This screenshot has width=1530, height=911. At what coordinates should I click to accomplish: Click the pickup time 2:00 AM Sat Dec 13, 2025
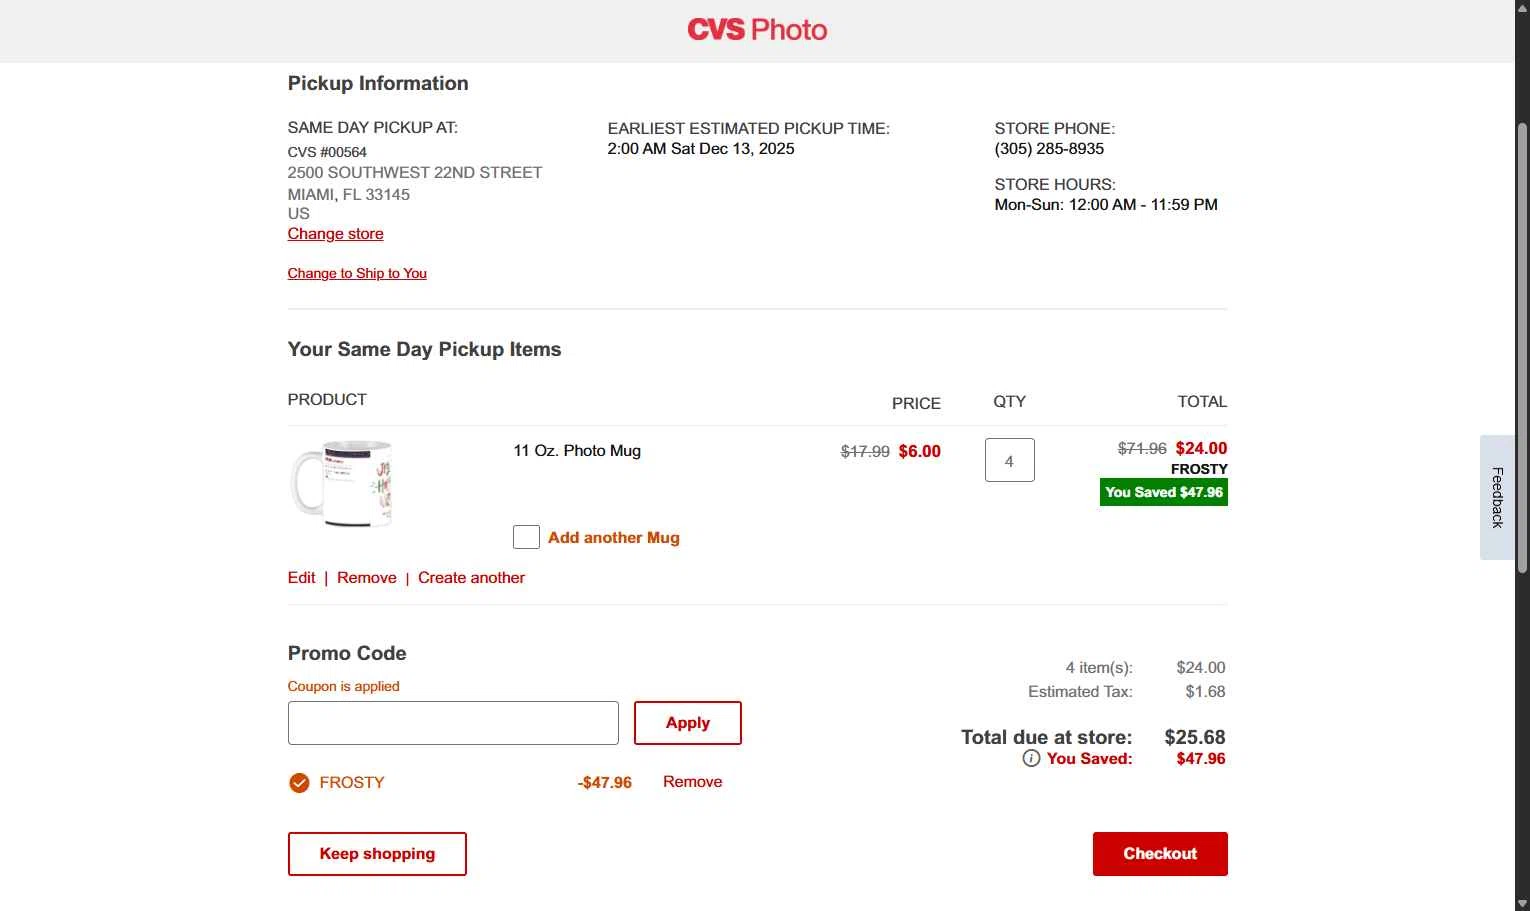click(701, 149)
